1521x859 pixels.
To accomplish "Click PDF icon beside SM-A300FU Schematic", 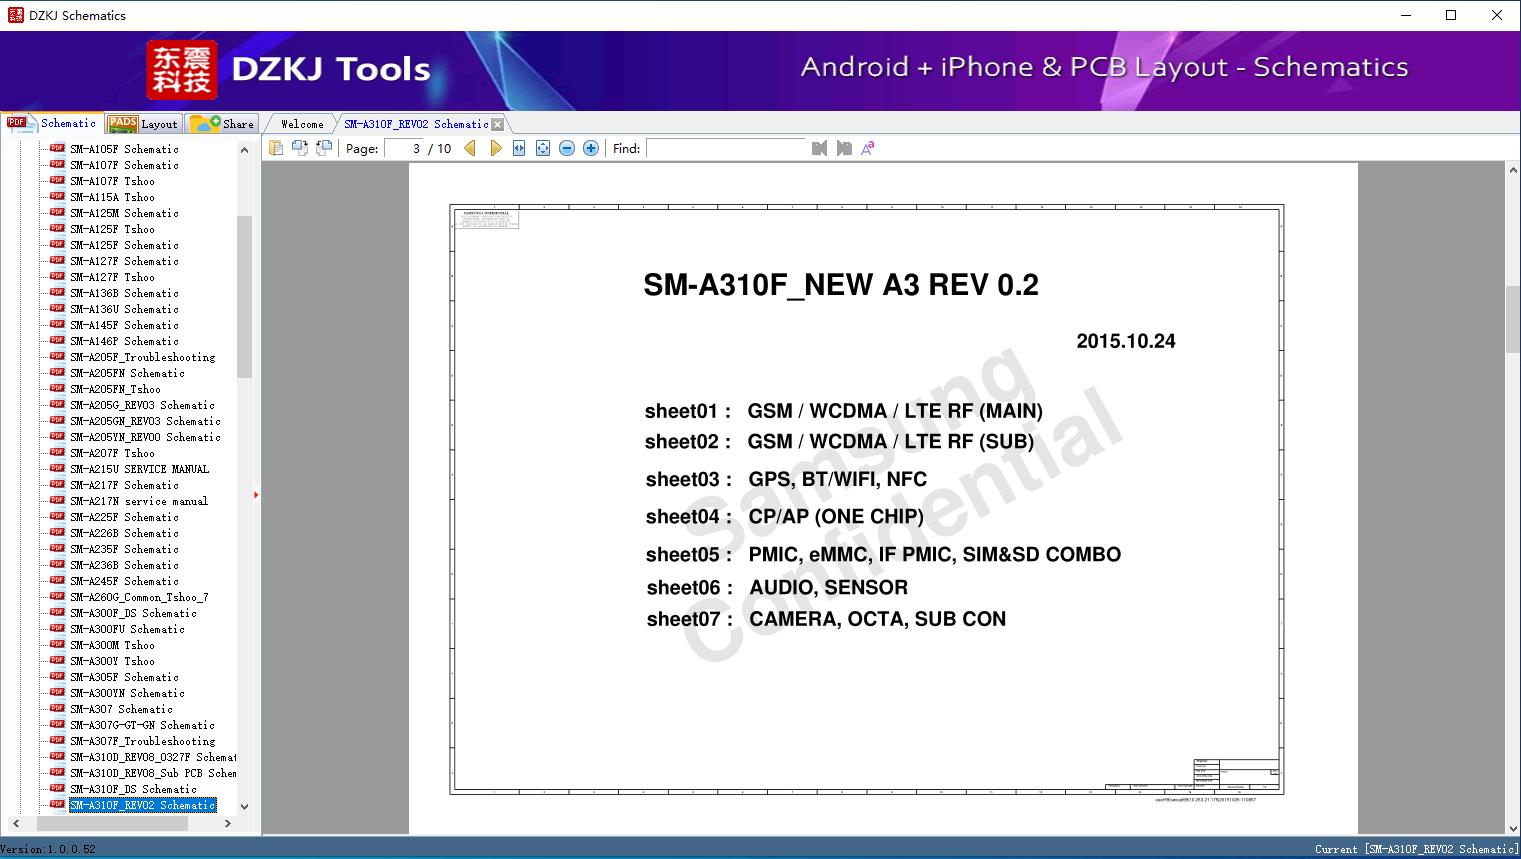I will tap(57, 629).
